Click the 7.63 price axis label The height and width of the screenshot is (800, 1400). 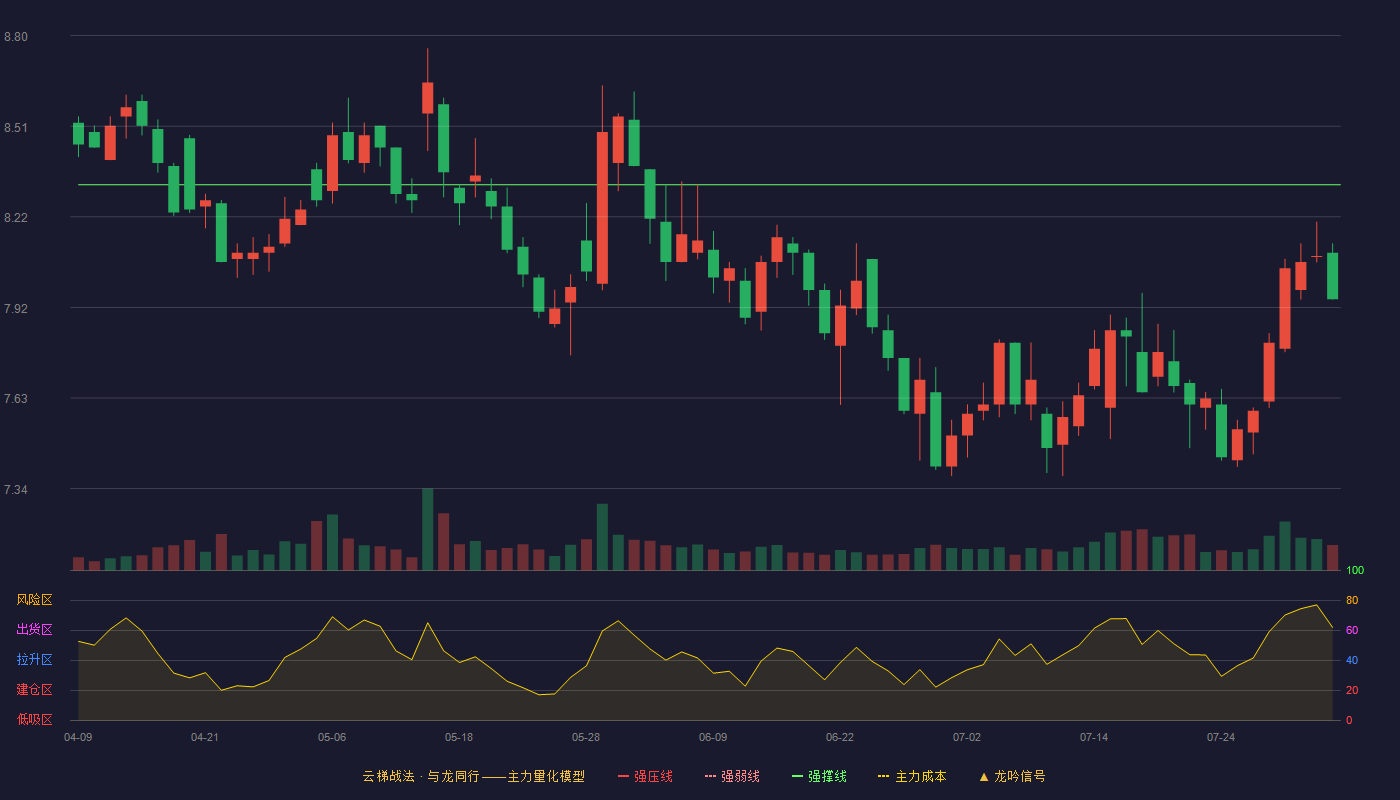pos(16,399)
